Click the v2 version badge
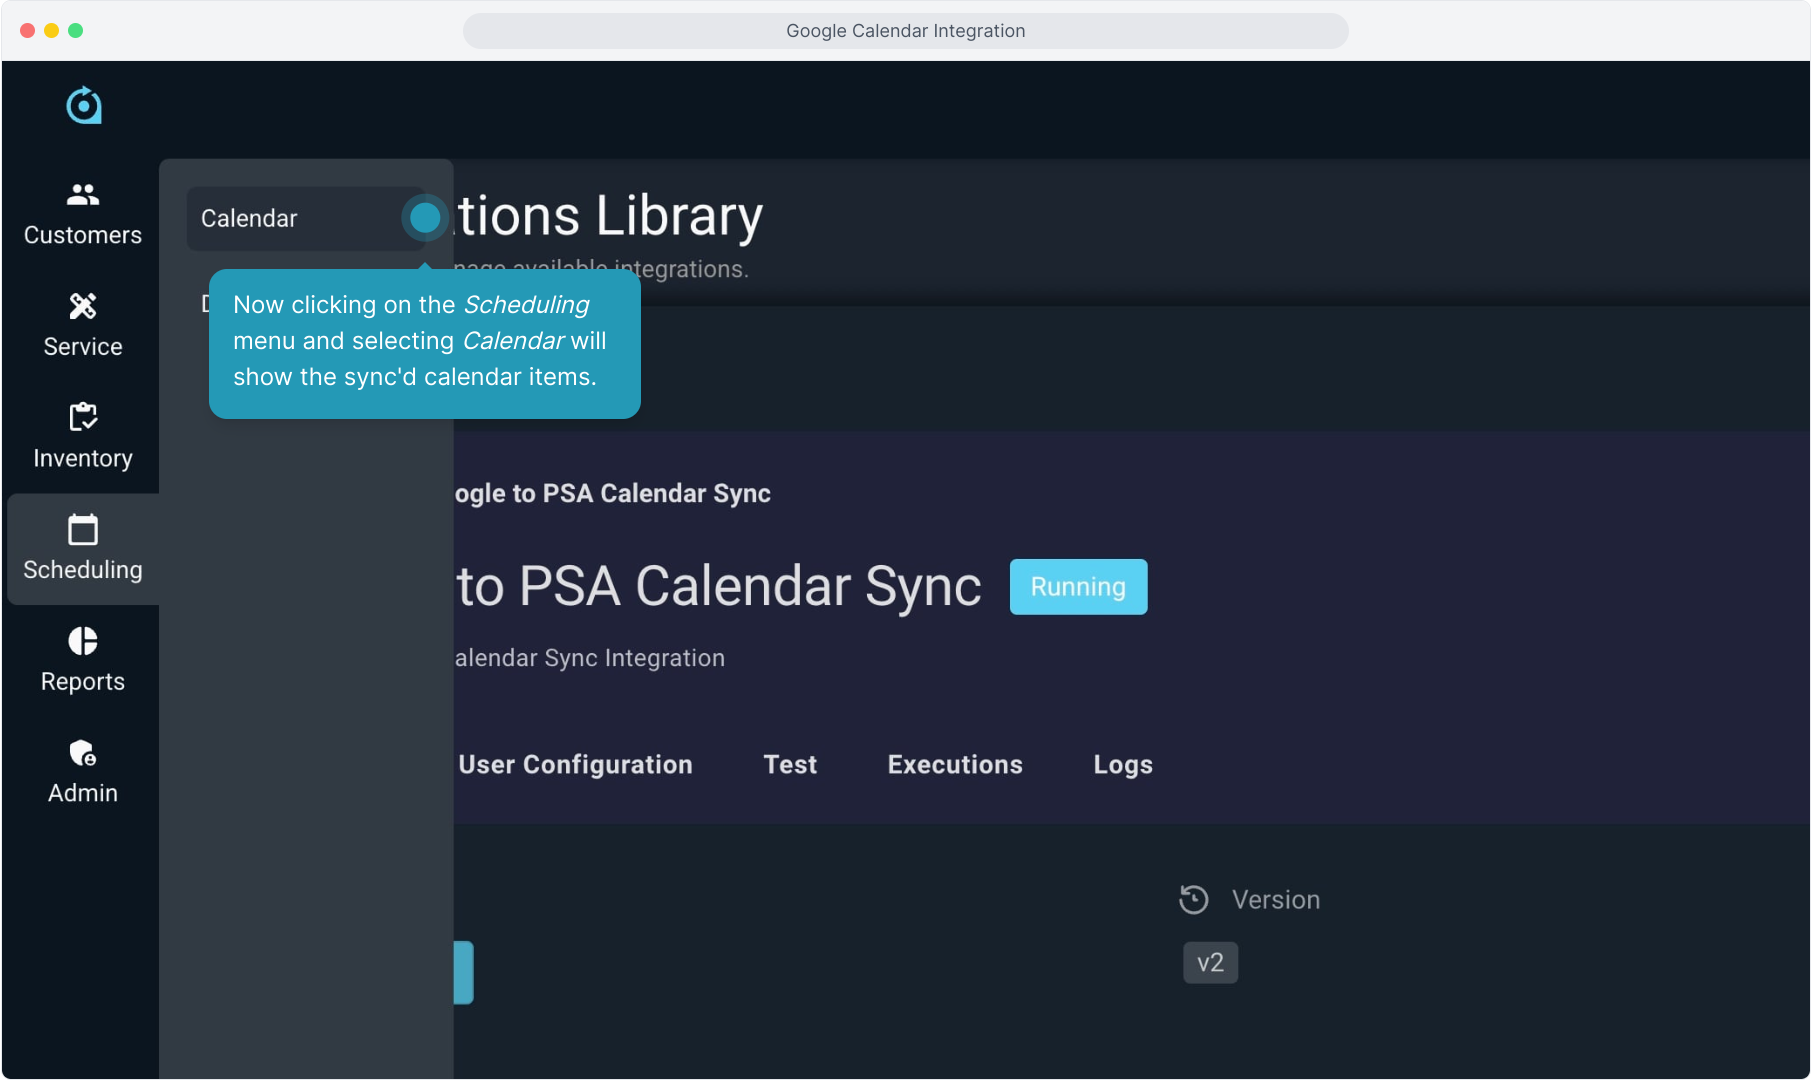 (x=1210, y=963)
